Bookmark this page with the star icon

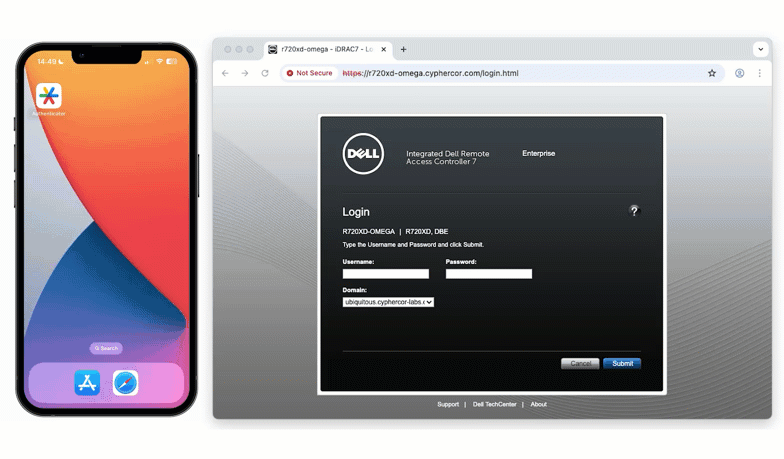[x=712, y=73]
